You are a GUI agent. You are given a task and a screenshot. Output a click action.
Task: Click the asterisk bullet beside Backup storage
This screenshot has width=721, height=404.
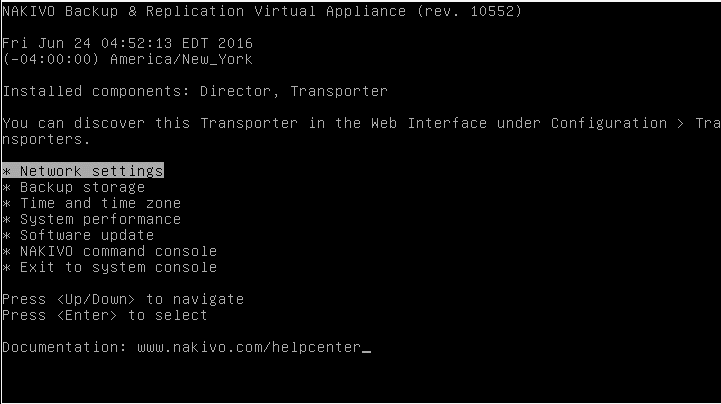[x=7, y=187]
